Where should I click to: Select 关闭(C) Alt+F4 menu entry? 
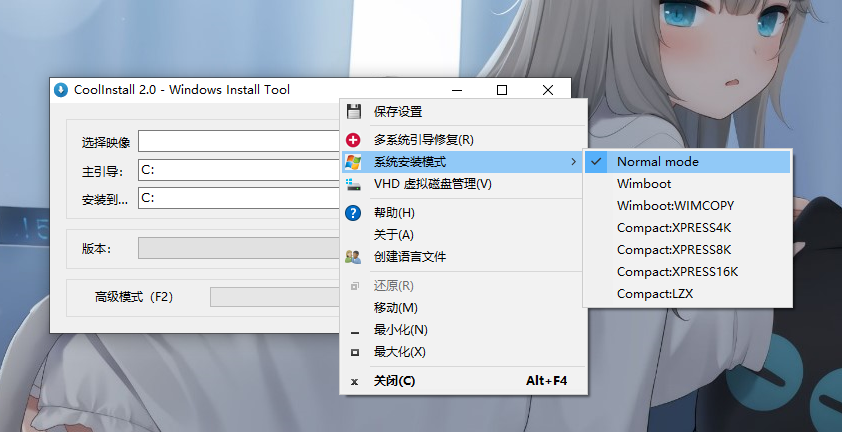coord(463,381)
